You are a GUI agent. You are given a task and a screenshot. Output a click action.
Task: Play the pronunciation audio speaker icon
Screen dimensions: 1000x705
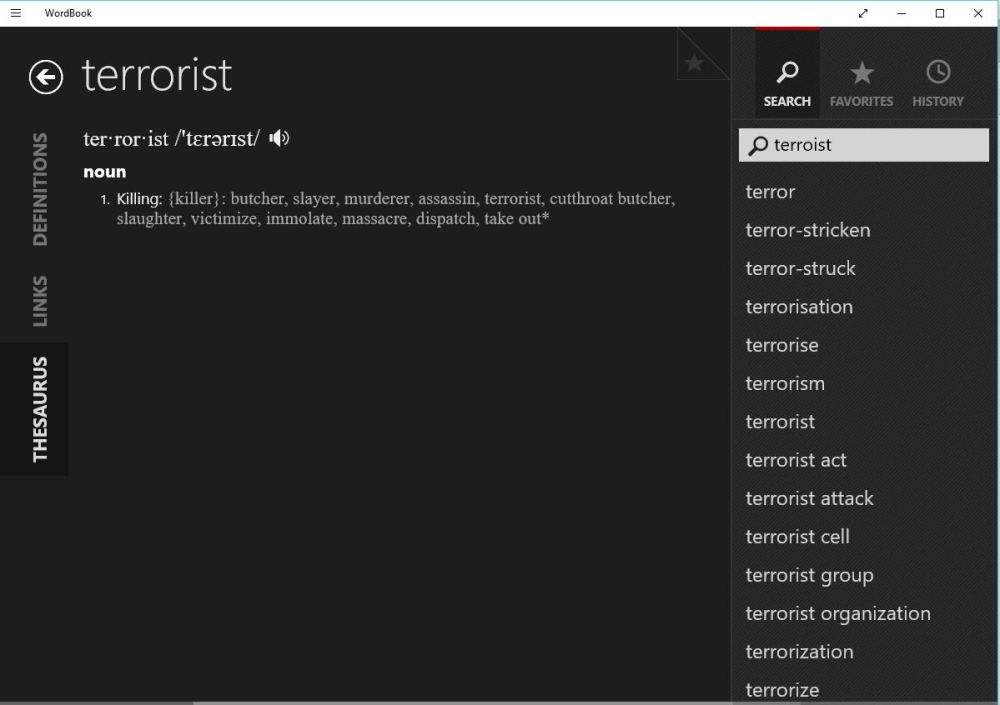pyautogui.click(x=279, y=138)
